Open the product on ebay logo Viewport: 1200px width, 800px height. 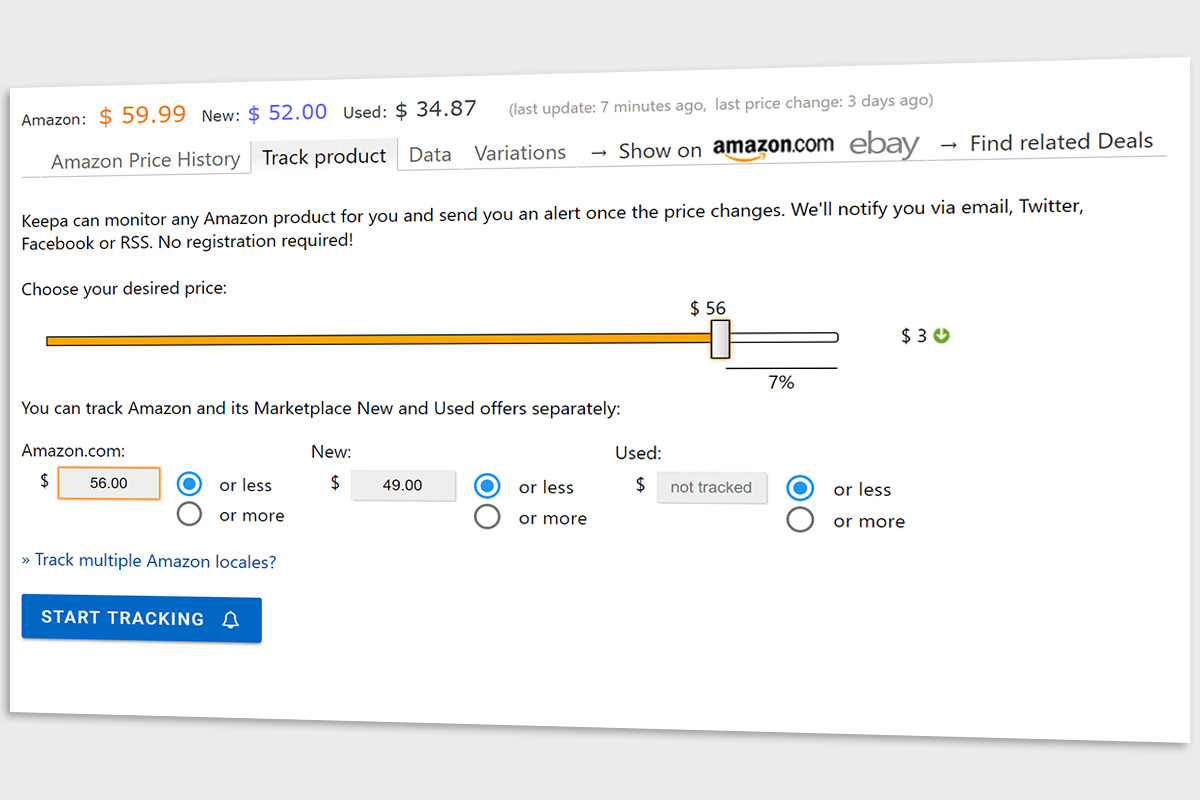tap(884, 145)
